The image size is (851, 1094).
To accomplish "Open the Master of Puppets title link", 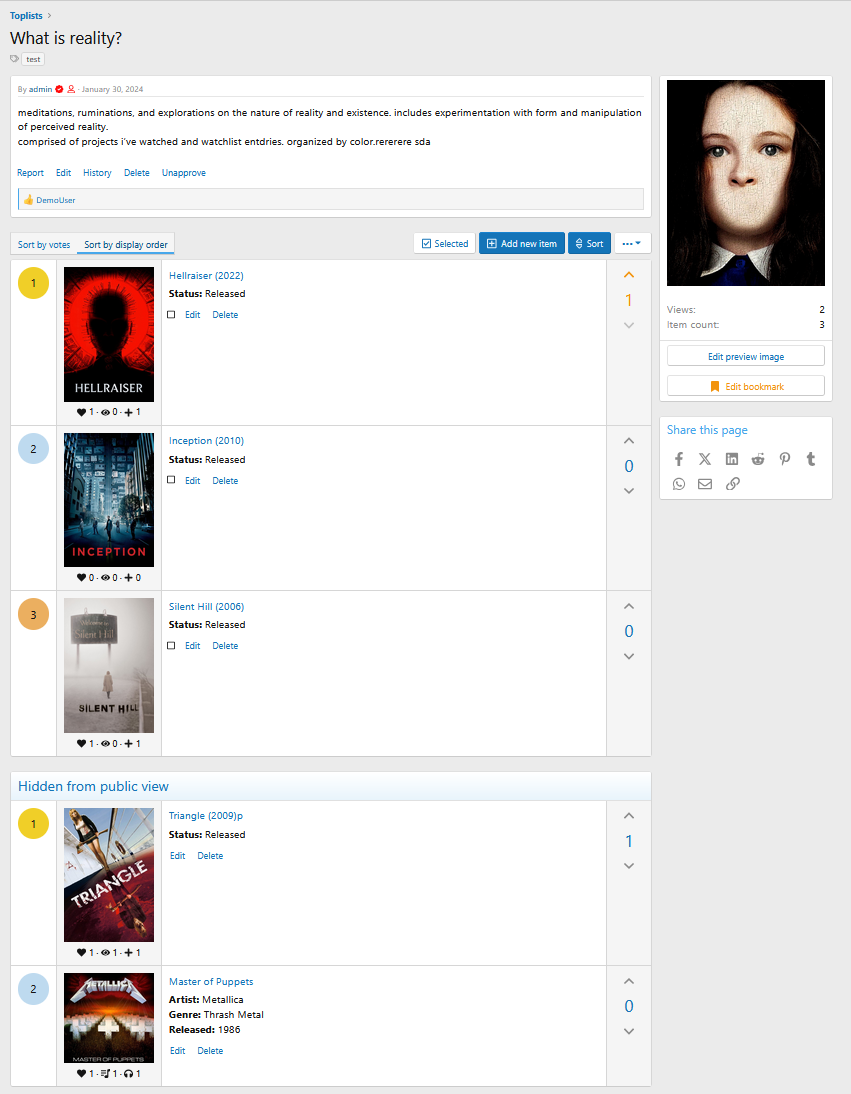I will 211,982.
